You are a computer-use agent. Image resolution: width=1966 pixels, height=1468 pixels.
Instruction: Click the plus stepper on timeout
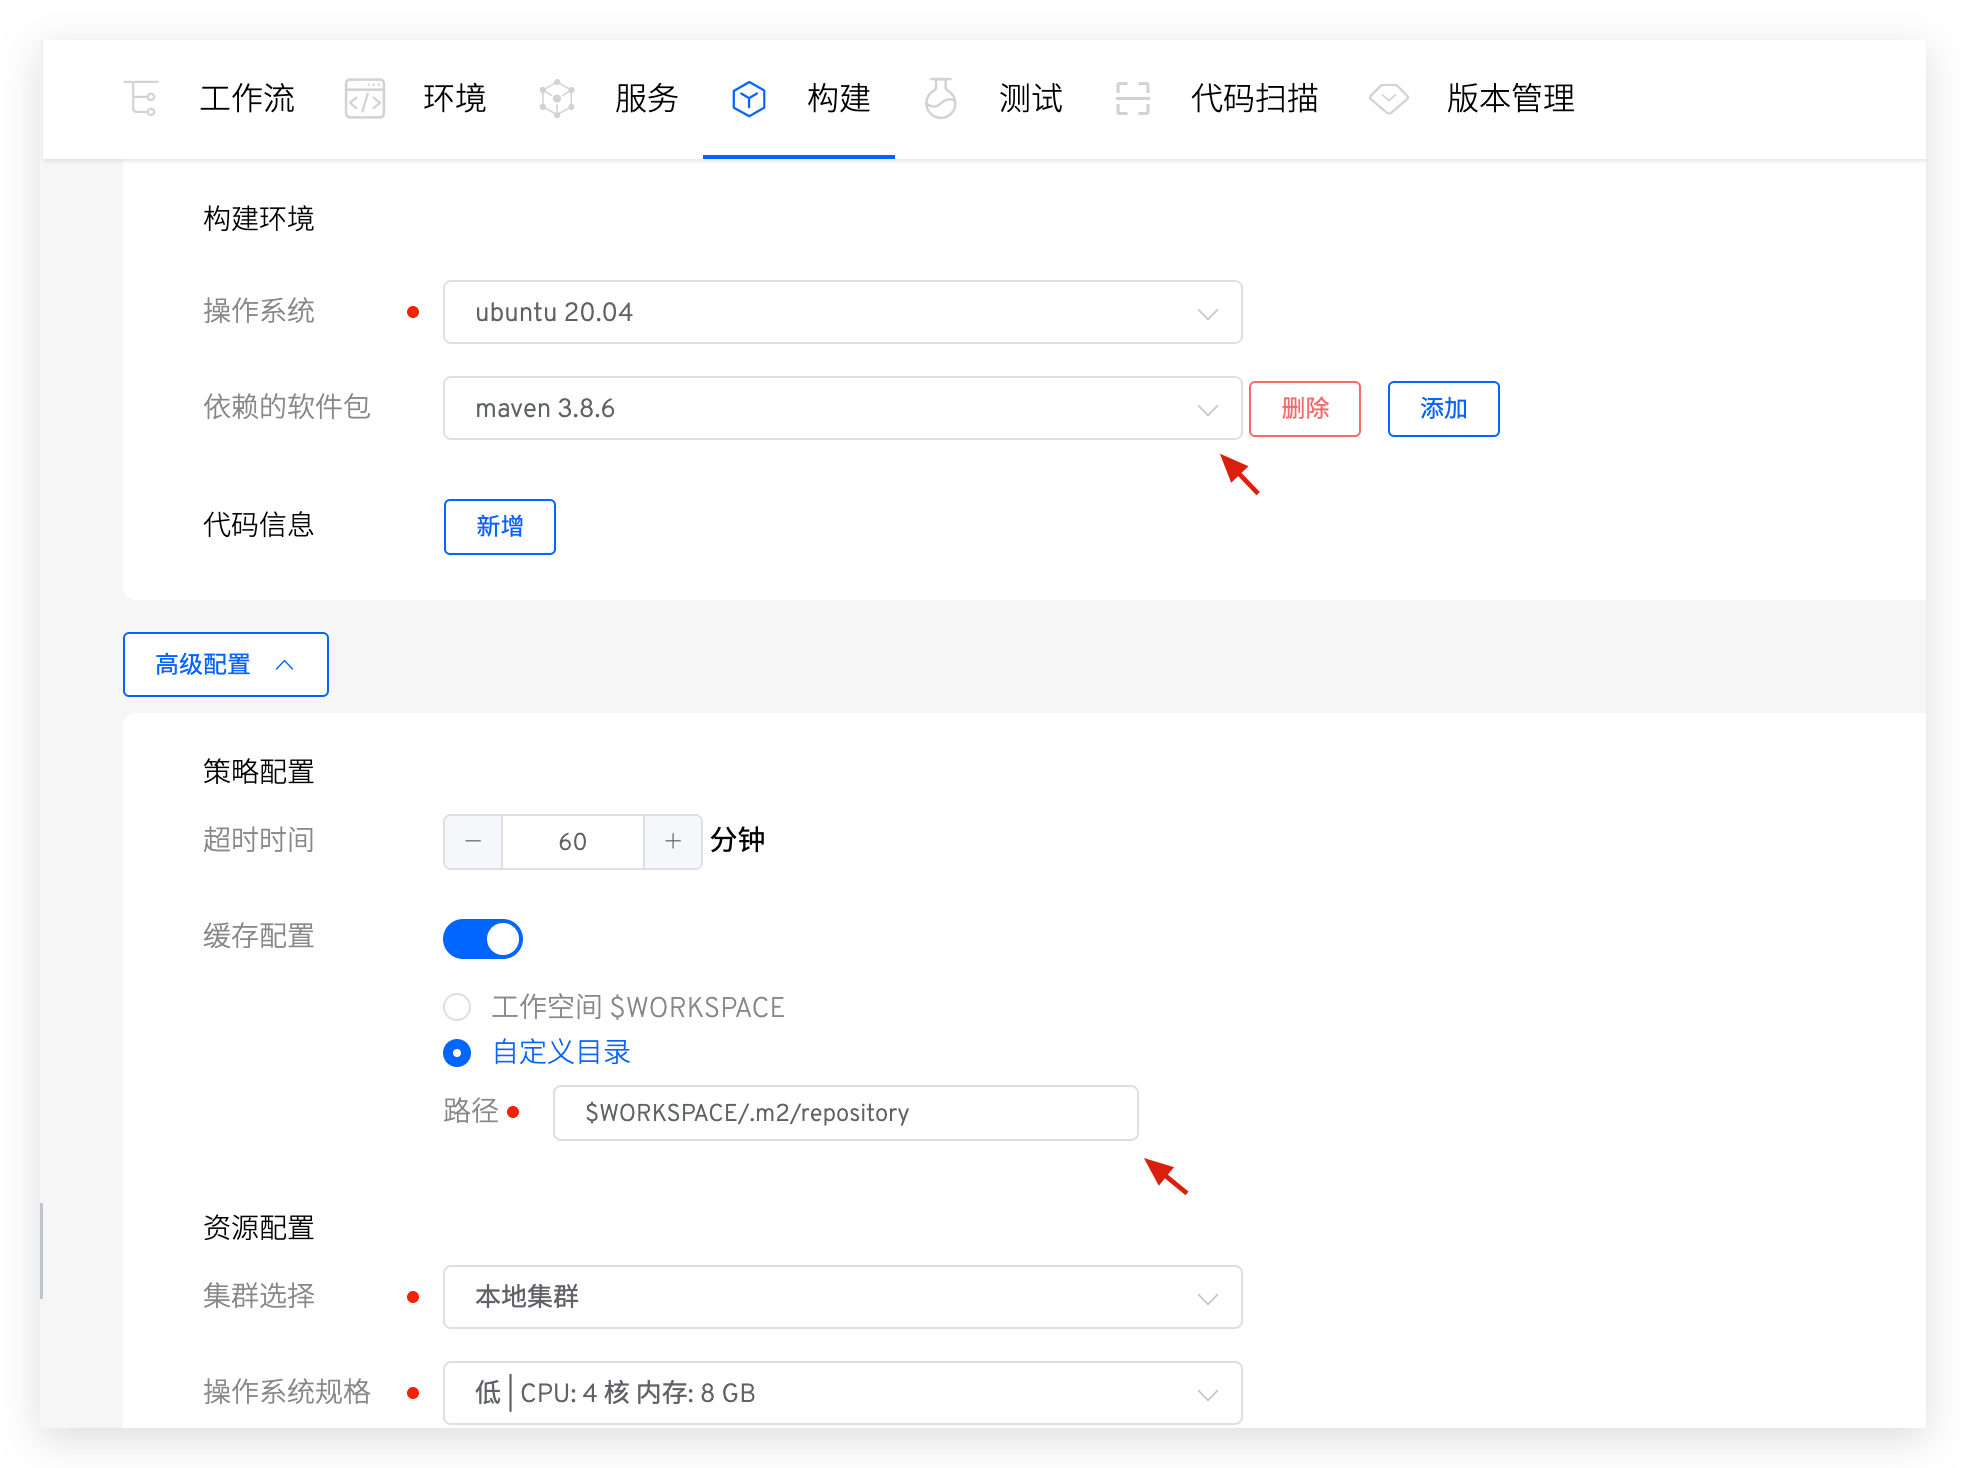click(x=673, y=841)
